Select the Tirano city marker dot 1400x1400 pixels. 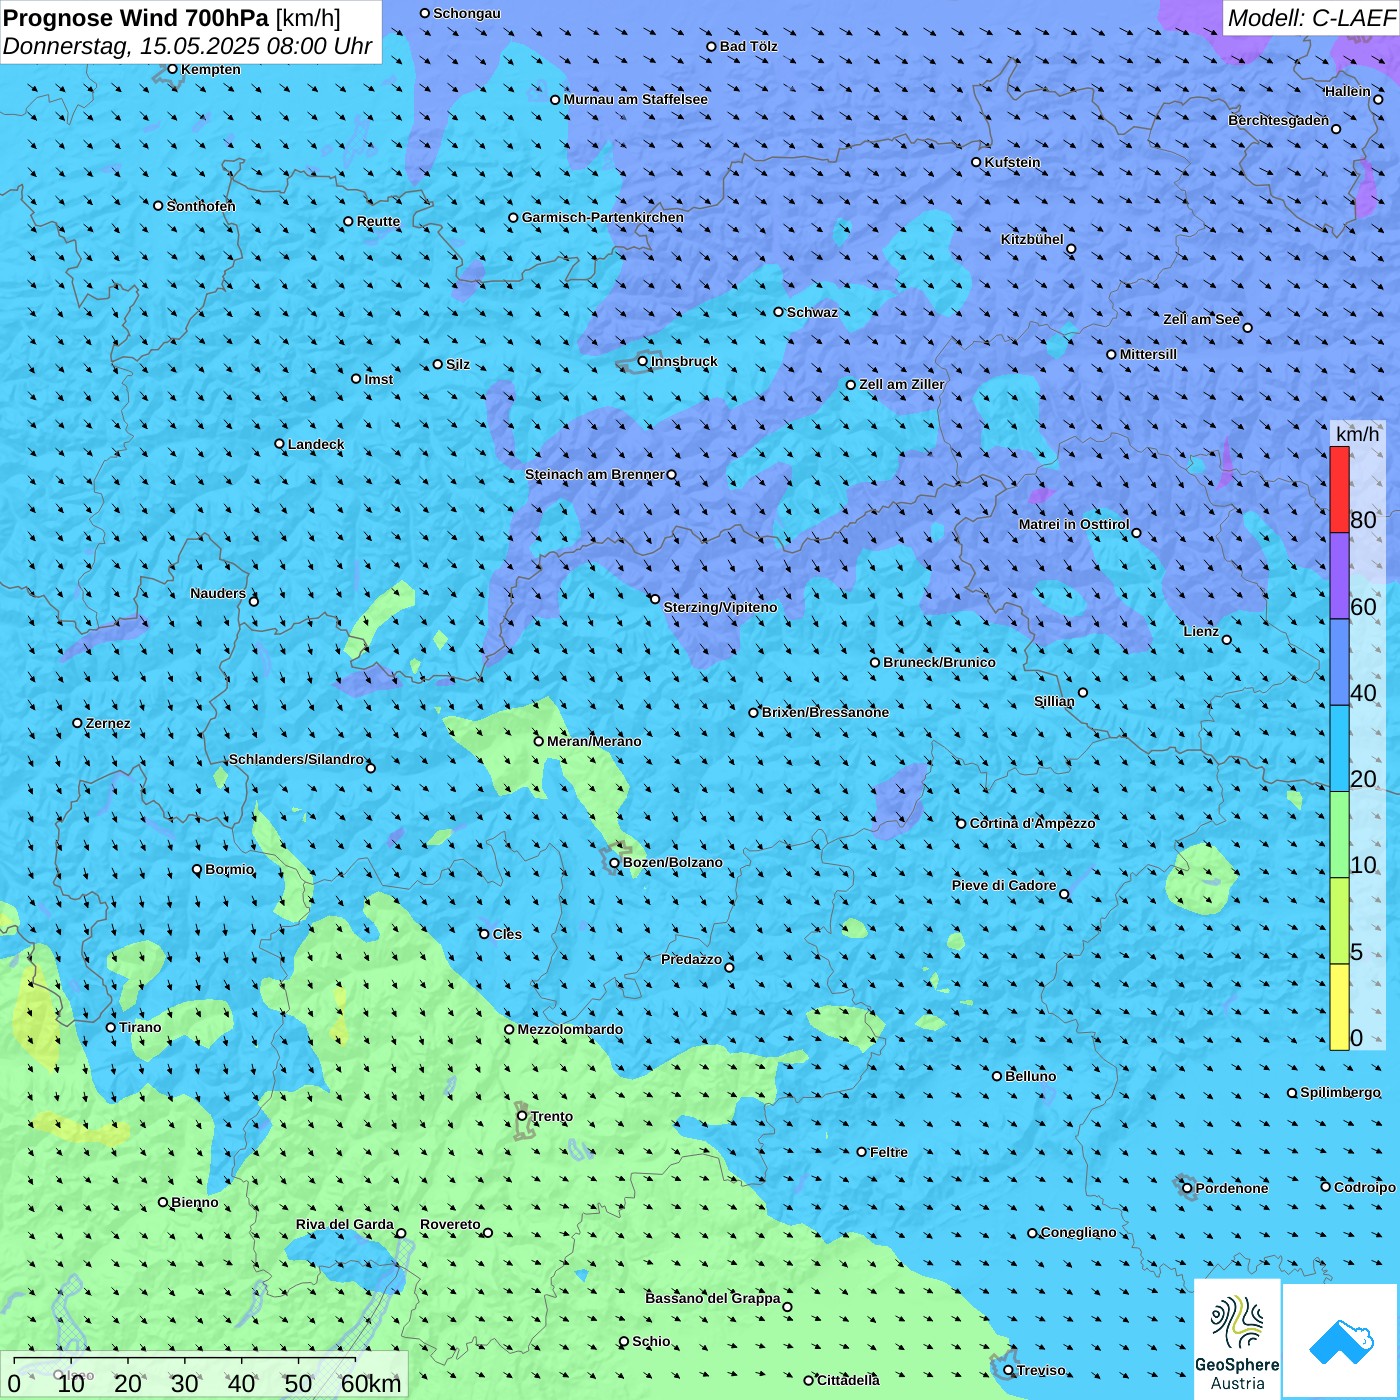pos(111,1028)
